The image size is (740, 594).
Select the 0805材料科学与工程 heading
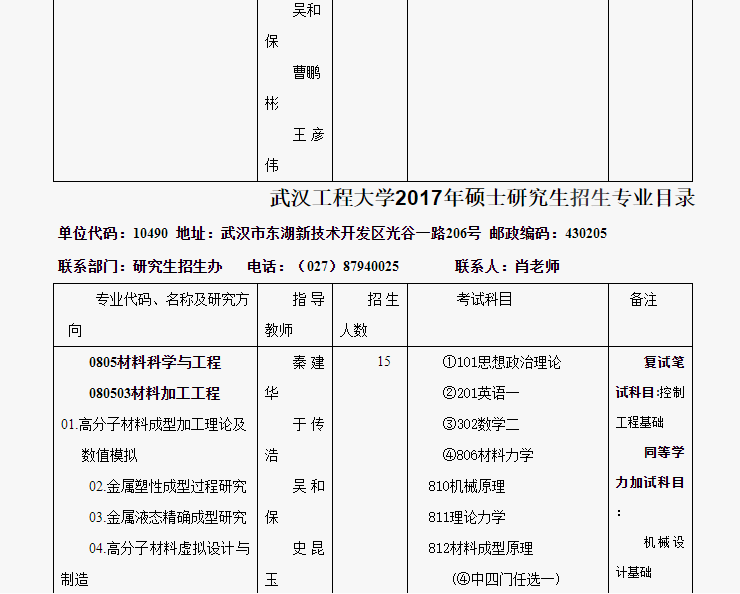[155, 362]
